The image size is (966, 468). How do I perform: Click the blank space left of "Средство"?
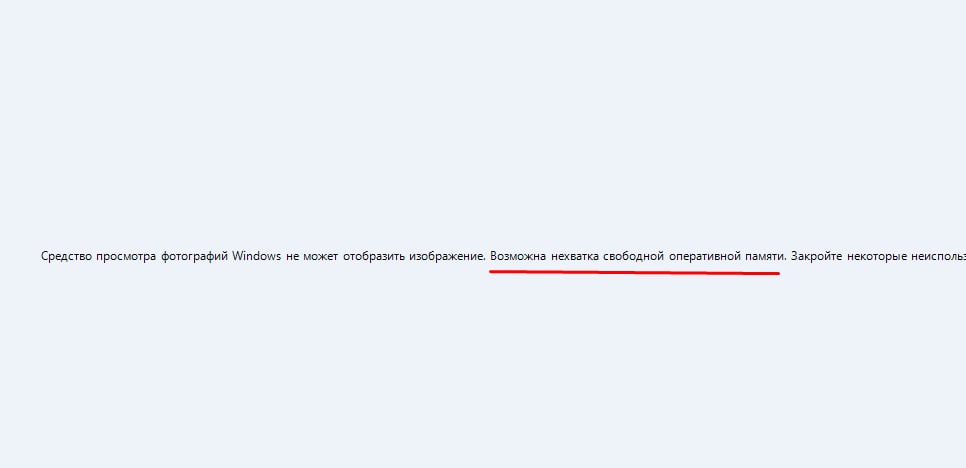coord(20,256)
